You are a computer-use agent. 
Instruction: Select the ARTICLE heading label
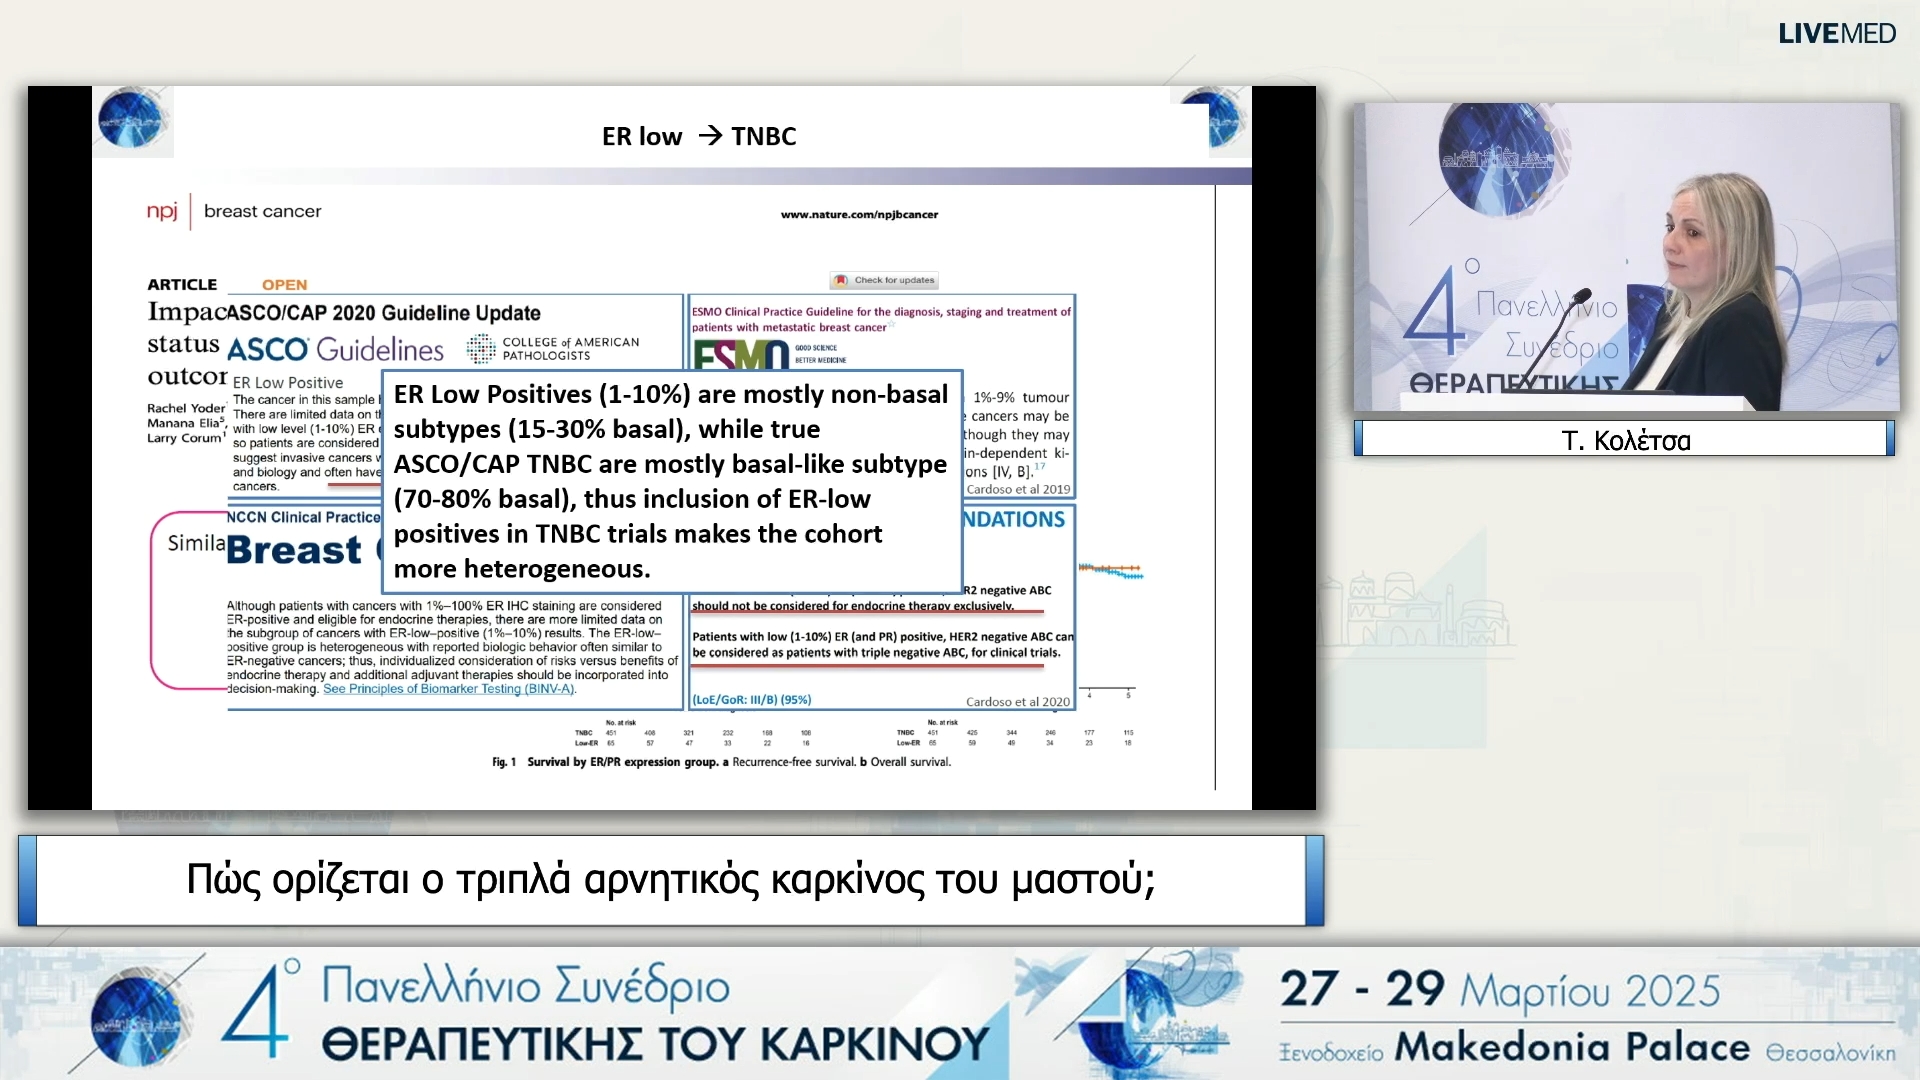click(x=181, y=283)
